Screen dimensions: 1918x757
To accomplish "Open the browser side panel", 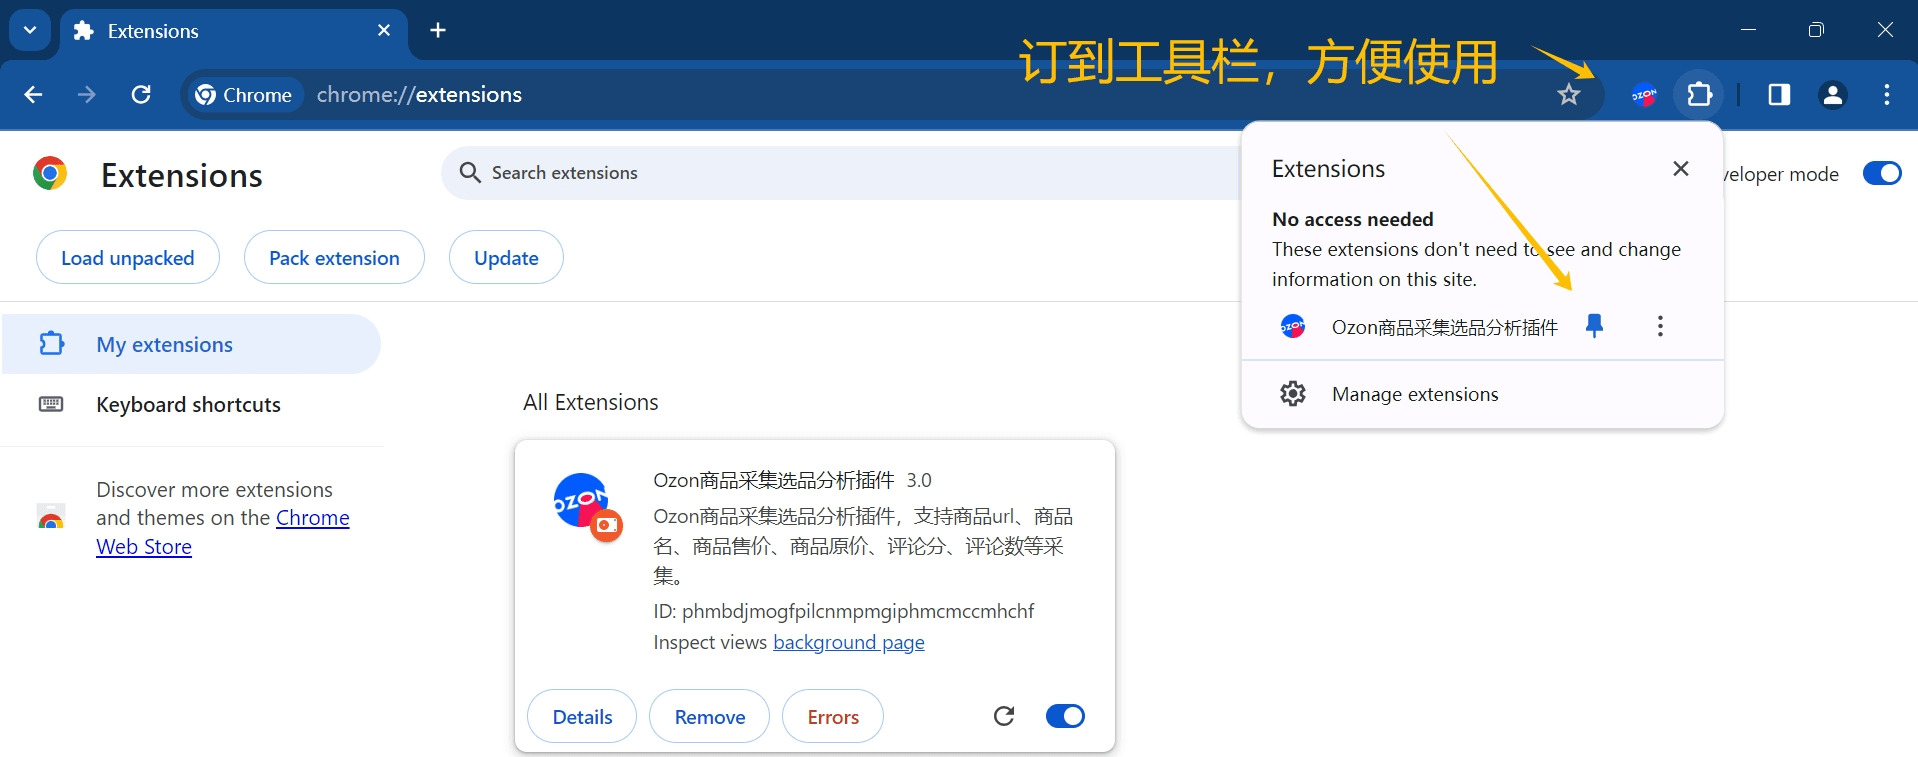I will [x=1779, y=95].
